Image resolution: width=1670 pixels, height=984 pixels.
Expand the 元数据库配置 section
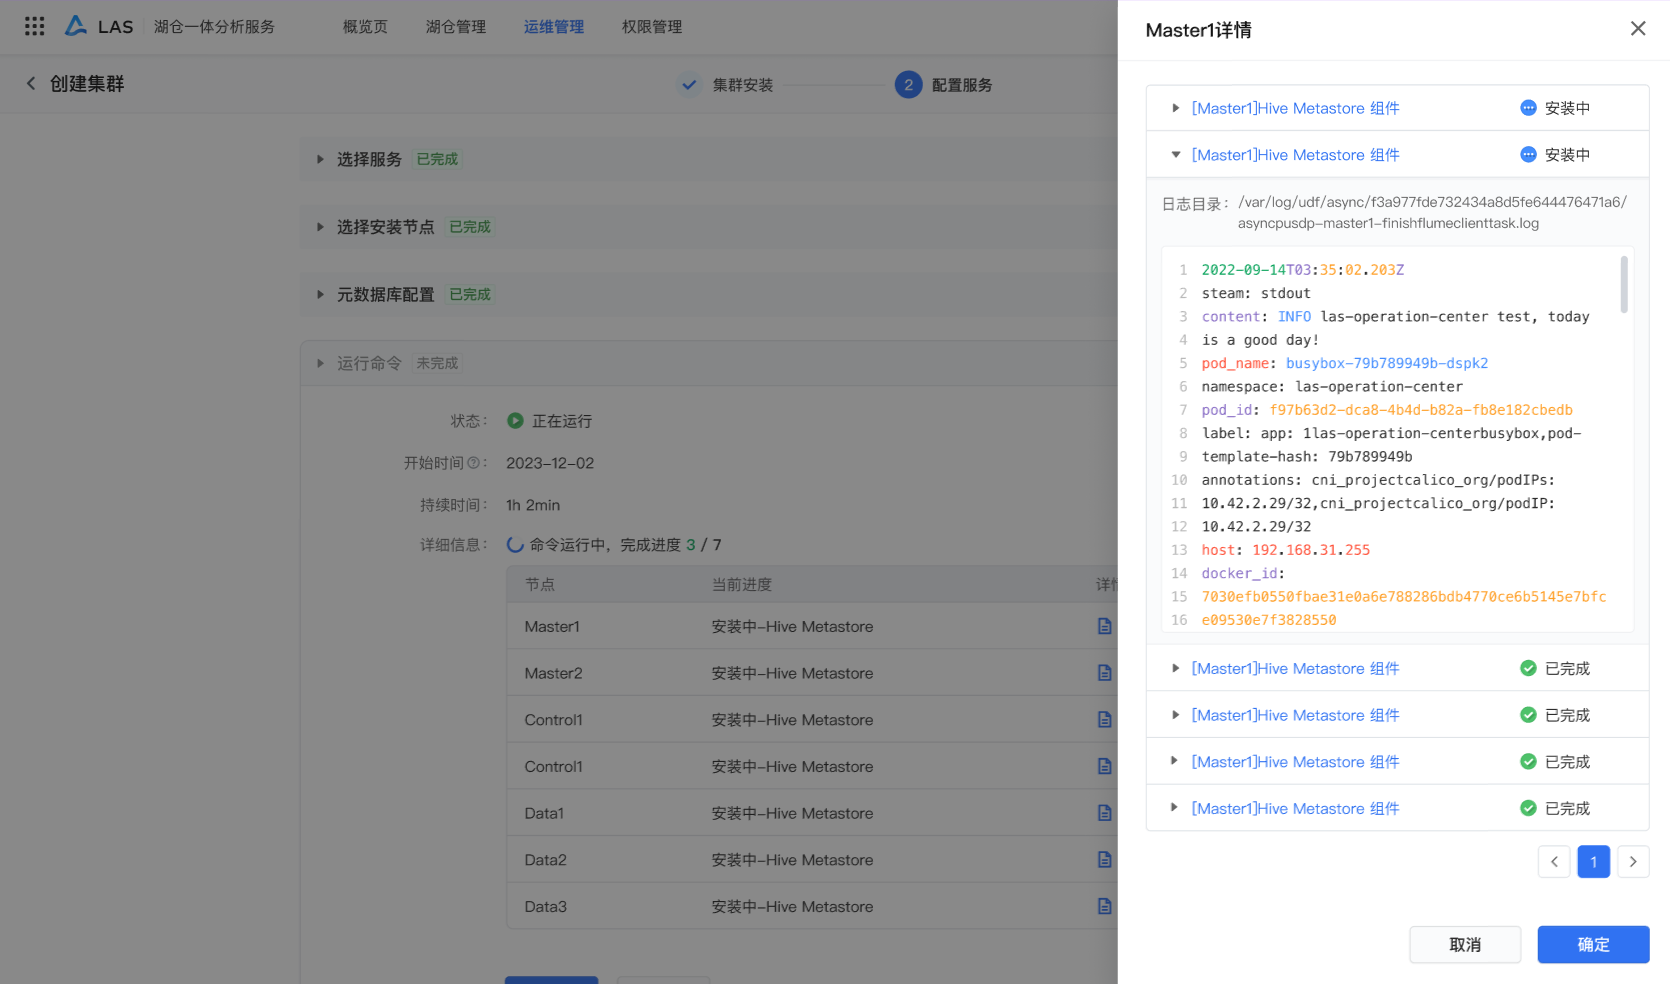tap(320, 294)
